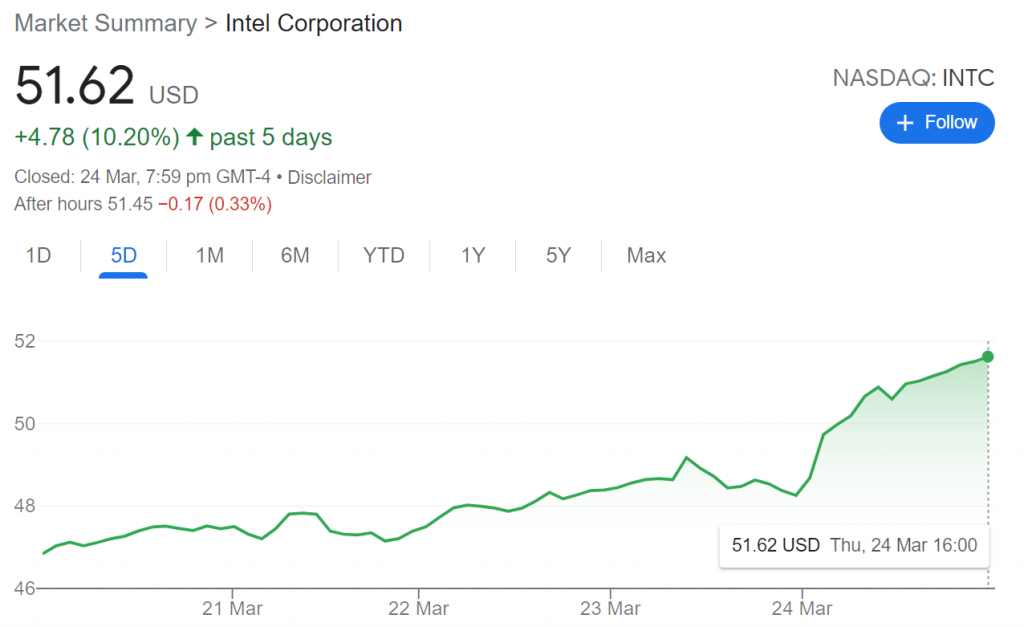Click the green up-arrow beside past 5 days
Image resolution: width=1024 pixels, height=627 pixels.
pos(195,137)
